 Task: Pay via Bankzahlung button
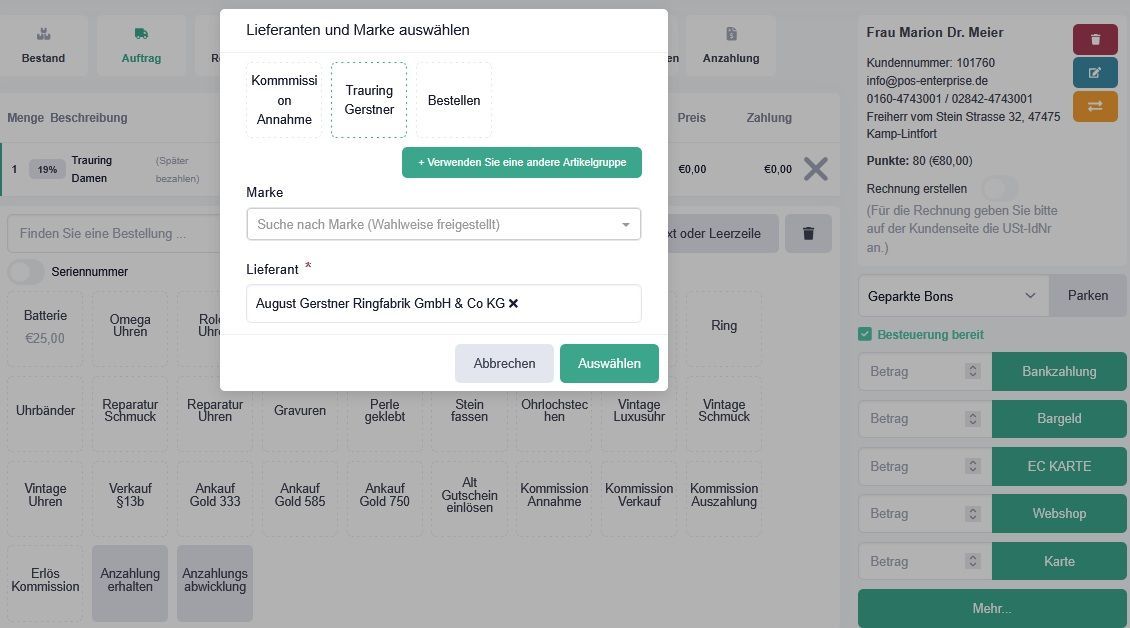(x=1059, y=371)
